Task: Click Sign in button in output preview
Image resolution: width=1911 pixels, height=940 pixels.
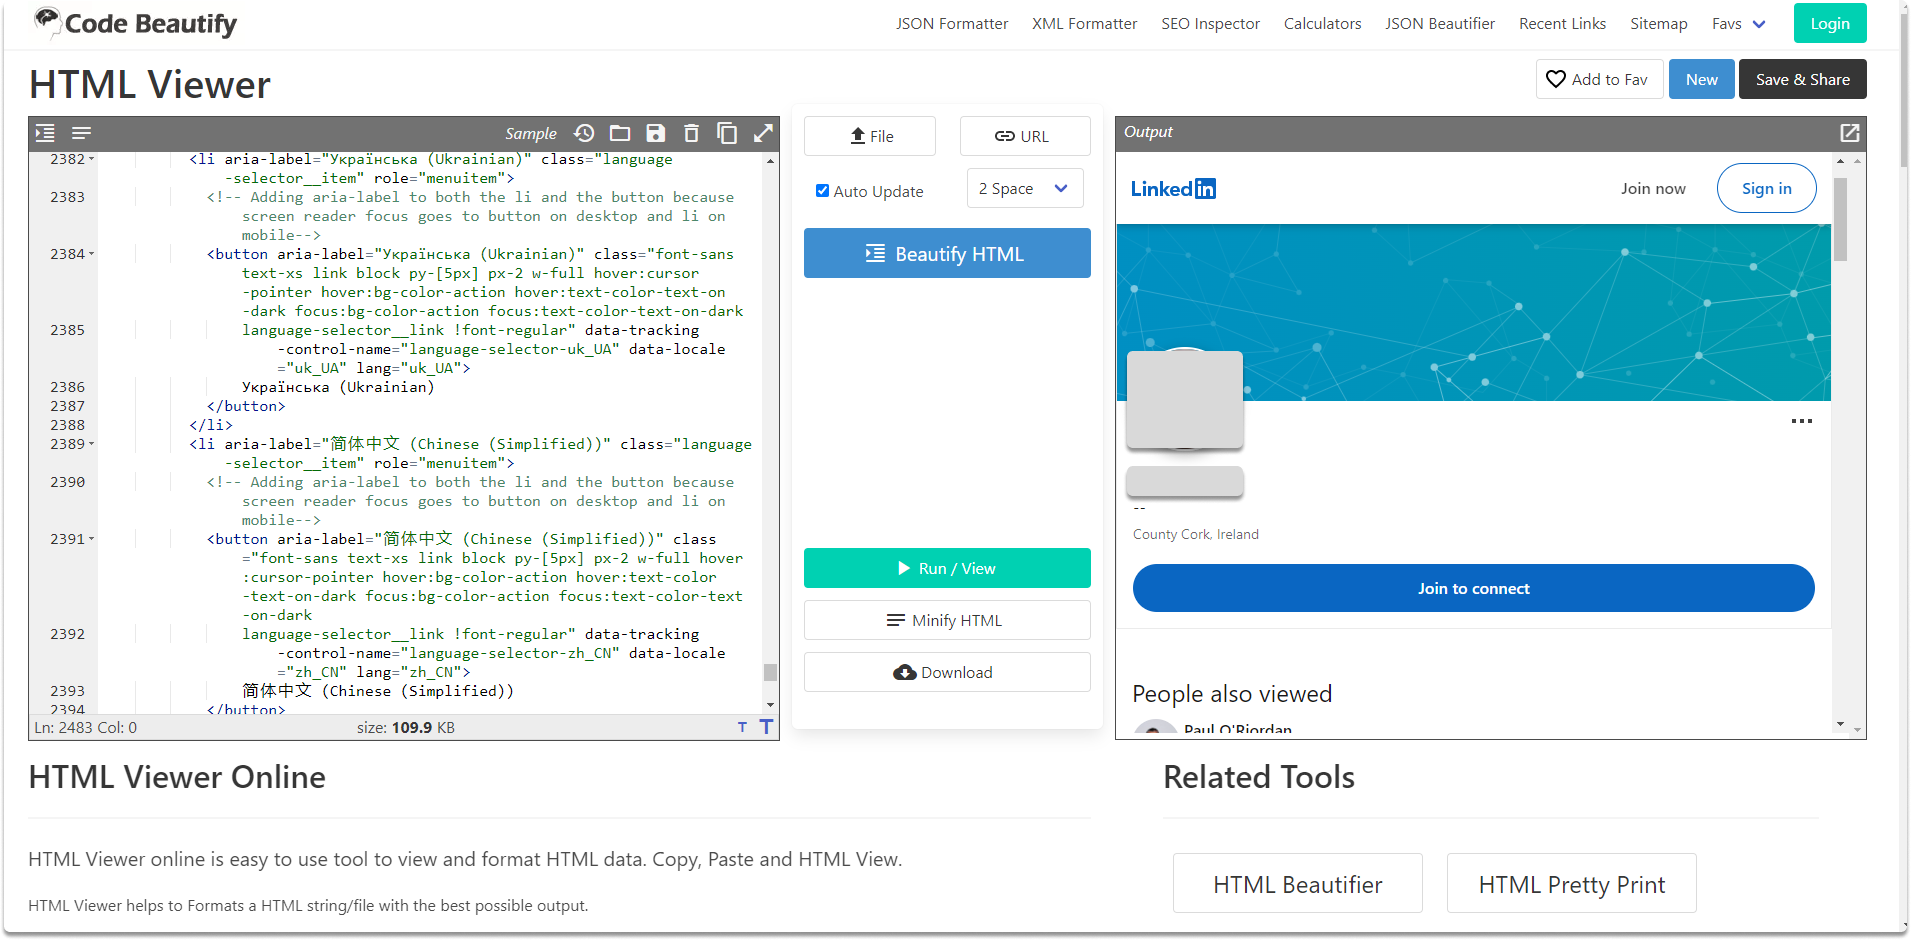Action: point(1767,188)
